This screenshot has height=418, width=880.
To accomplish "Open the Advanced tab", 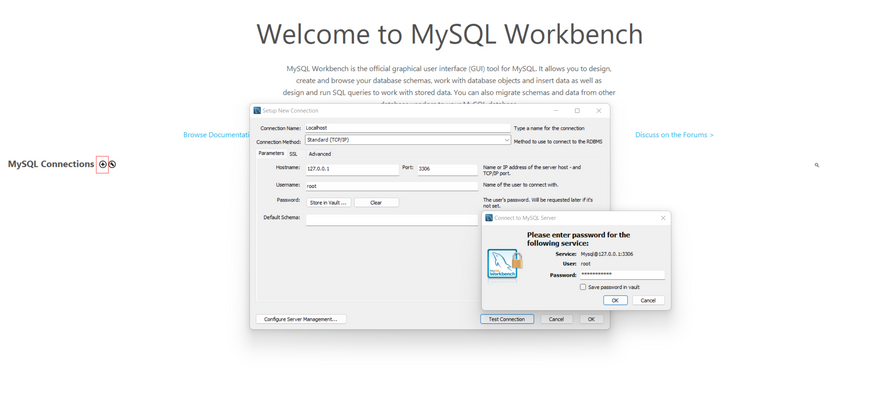I will [319, 154].
